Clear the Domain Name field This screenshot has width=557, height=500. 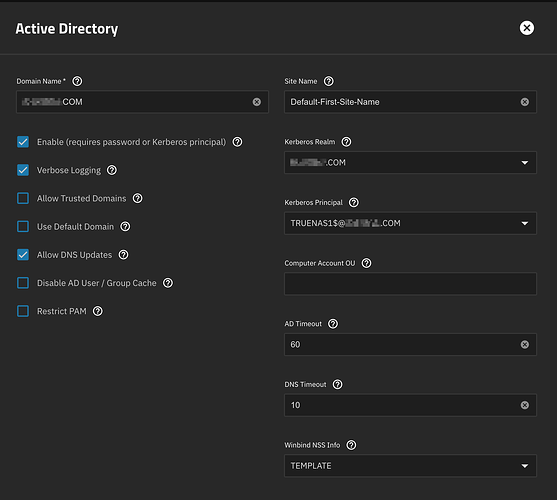(257, 102)
